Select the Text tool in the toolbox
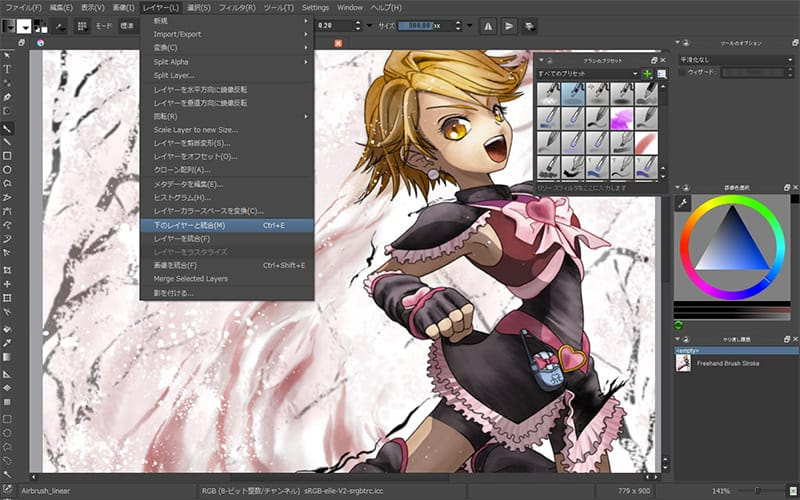800x500 pixels. tap(7, 69)
